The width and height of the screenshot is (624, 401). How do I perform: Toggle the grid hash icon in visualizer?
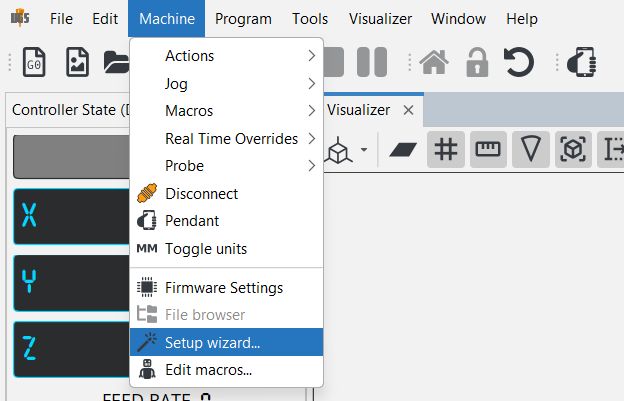[x=446, y=150]
